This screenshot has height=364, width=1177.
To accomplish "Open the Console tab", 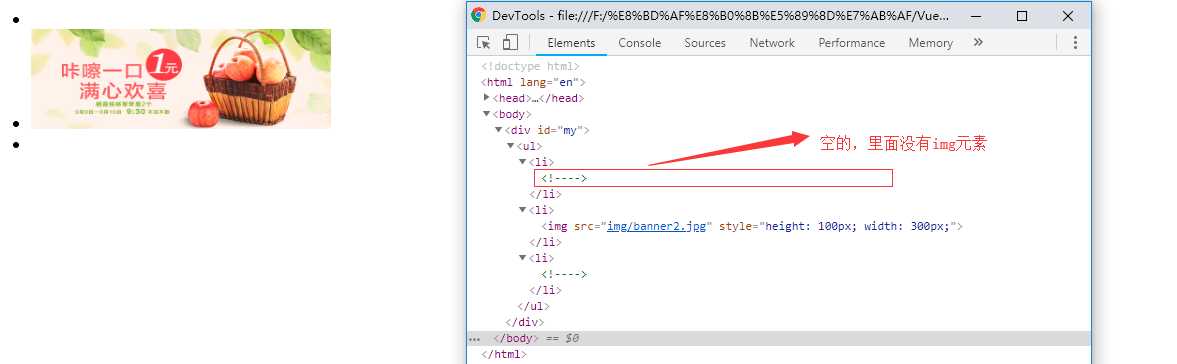I will 640,43.
